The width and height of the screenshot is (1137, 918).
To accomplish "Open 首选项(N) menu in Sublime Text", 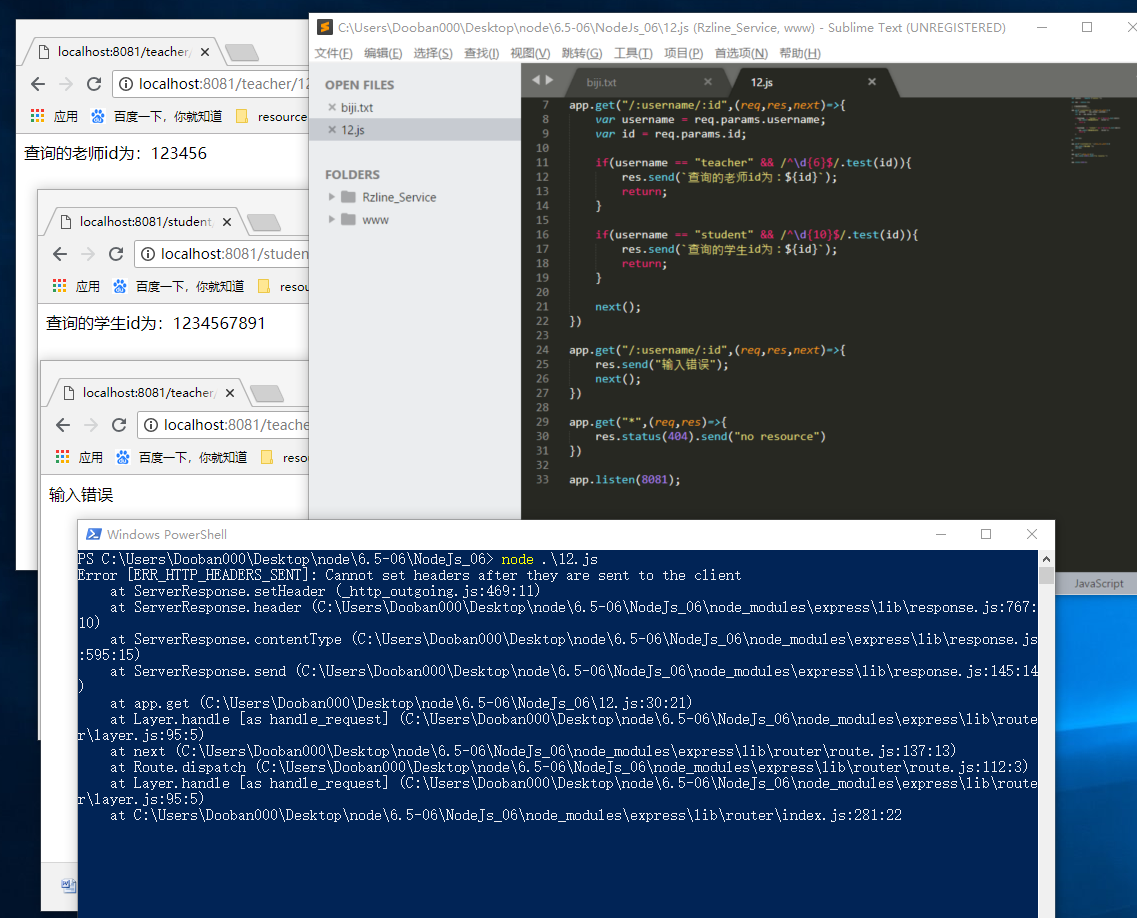I will point(741,53).
